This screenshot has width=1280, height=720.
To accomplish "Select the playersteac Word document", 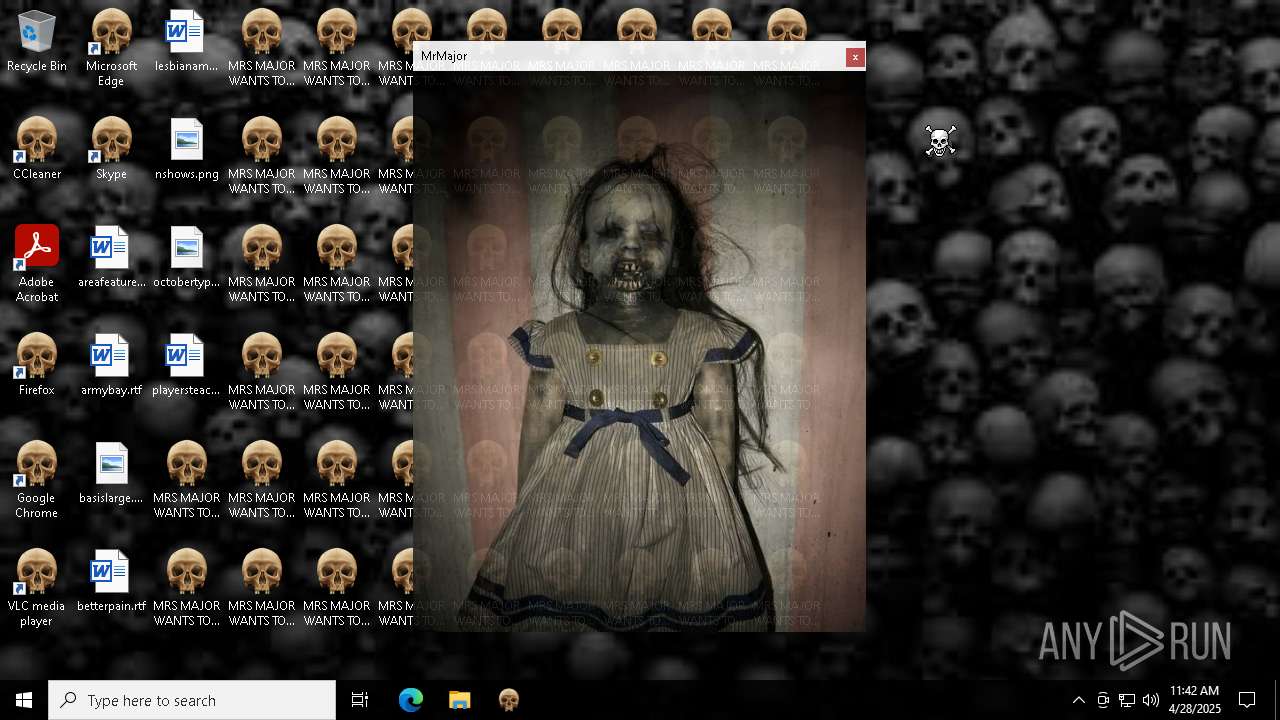I will (x=186, y=365).
